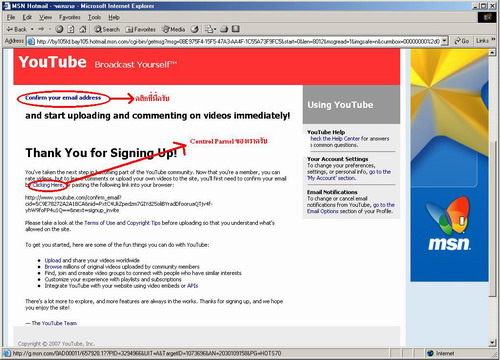Click inside the Address URL field

pos(238,41)
